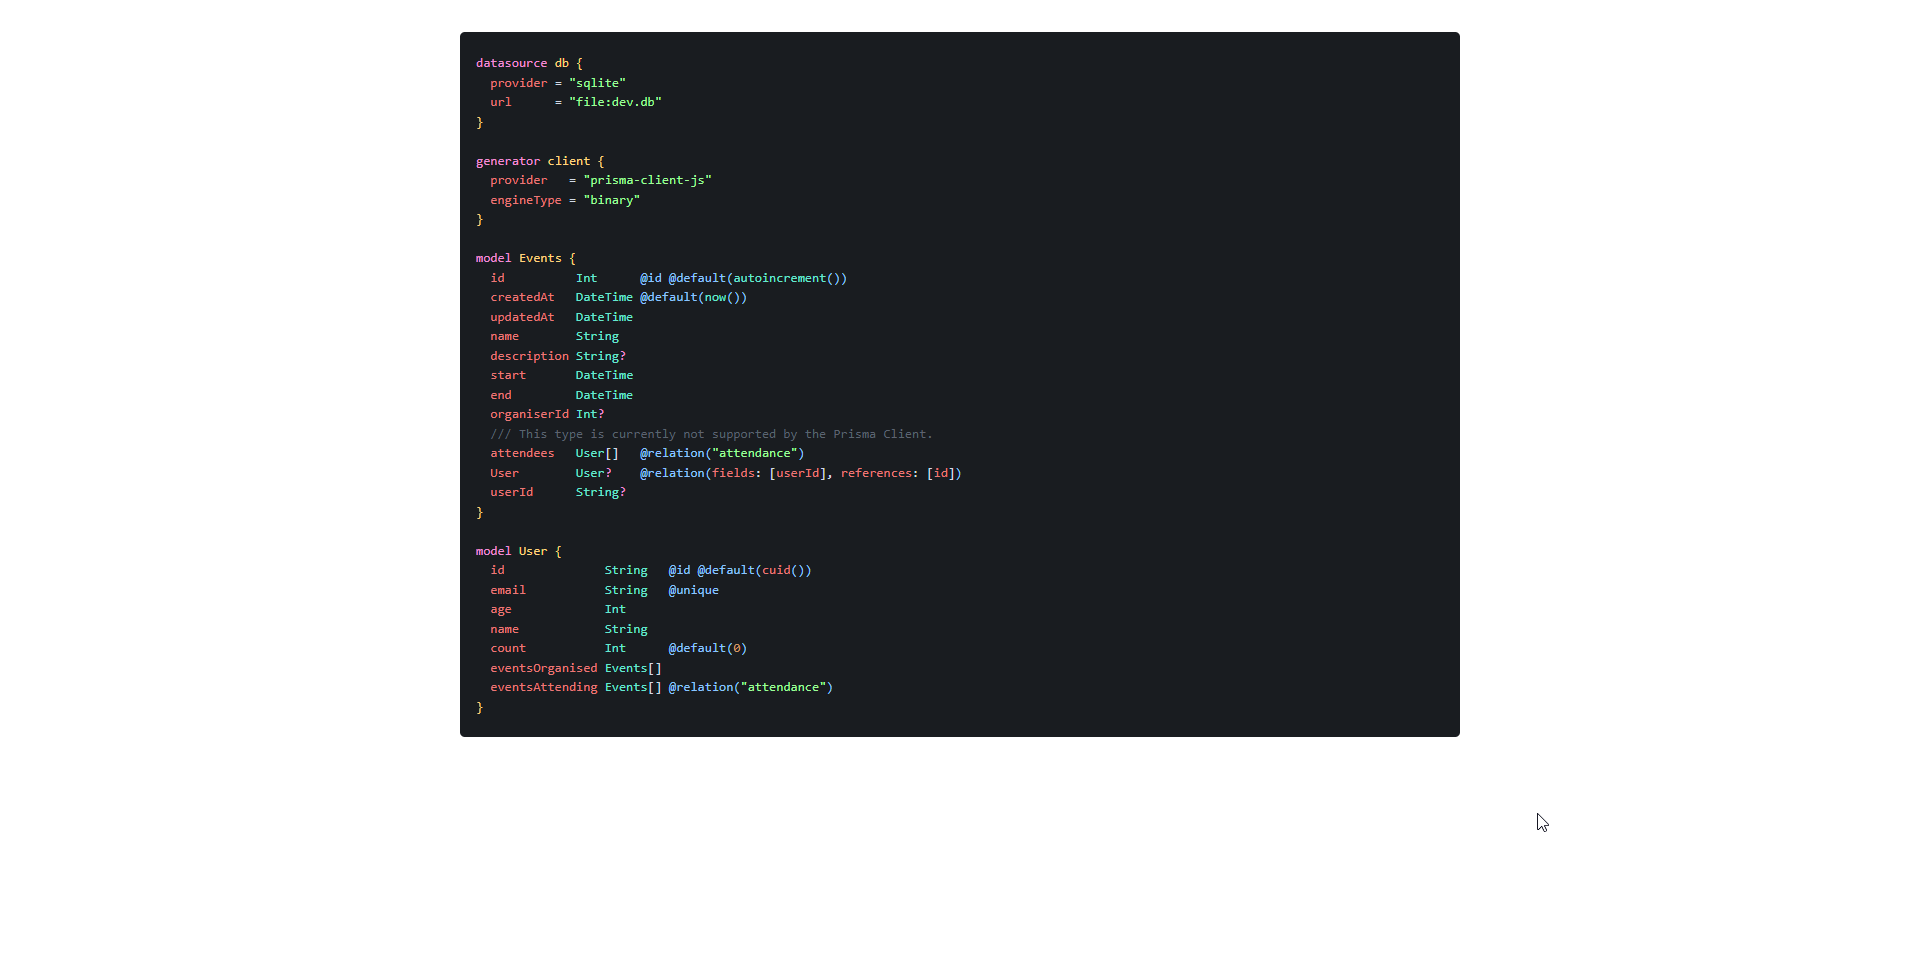Image resolution: width=1920 pixels, height=961 pixels.
Task: Click the 'model User' declaration
Action: [x=519, y=551]
